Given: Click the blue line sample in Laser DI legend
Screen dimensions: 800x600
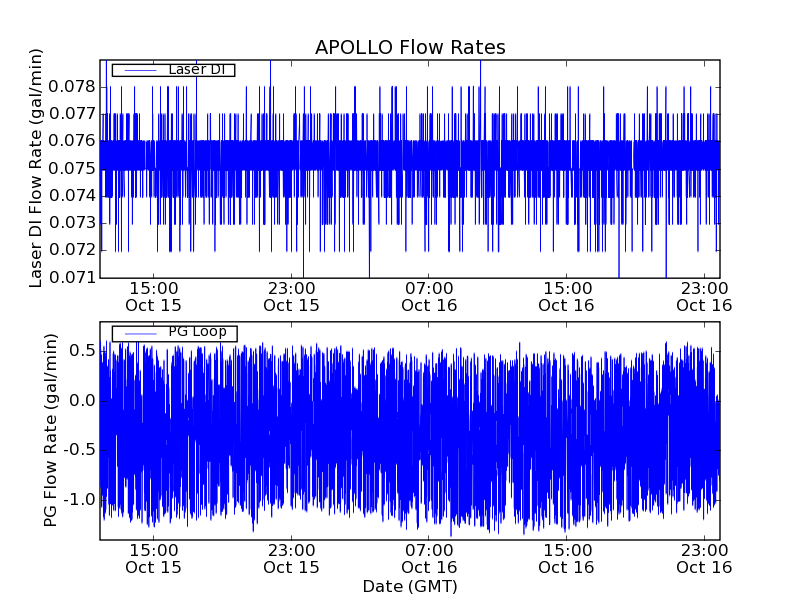Looking at the screenshot, I should pyautogui.click(x=138, y=70).
